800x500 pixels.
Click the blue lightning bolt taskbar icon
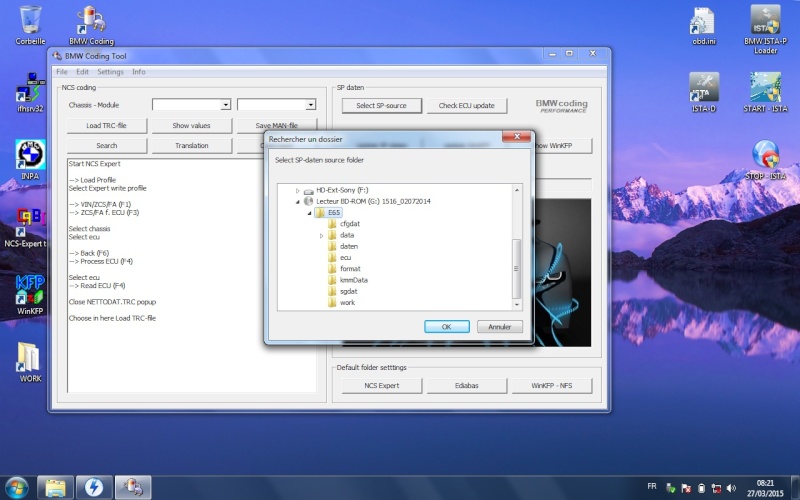coord(94,487)
